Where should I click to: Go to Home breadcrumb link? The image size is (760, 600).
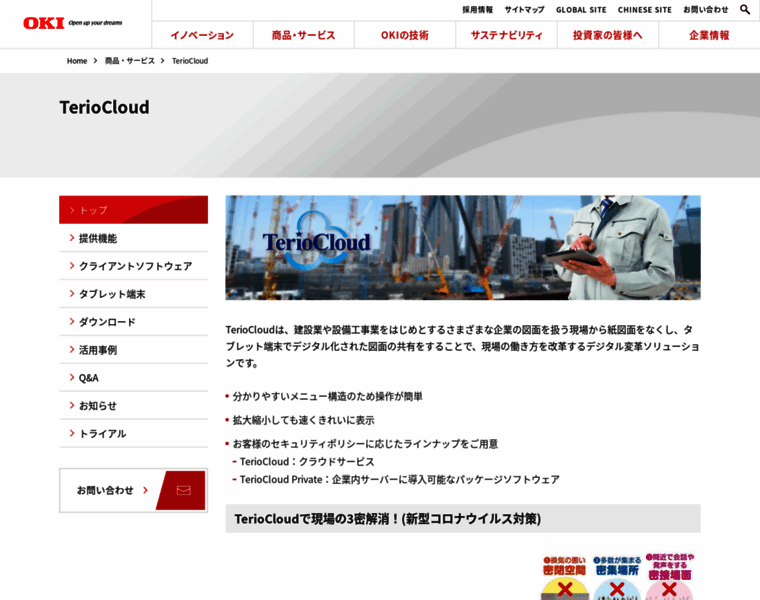[x=77, y=61]
